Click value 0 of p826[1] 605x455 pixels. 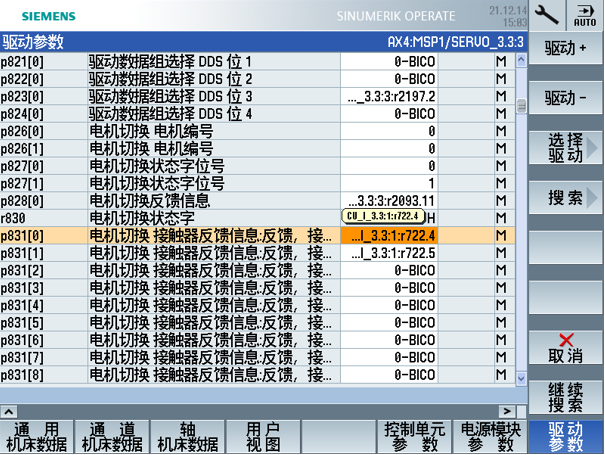(x=389, y=149)
